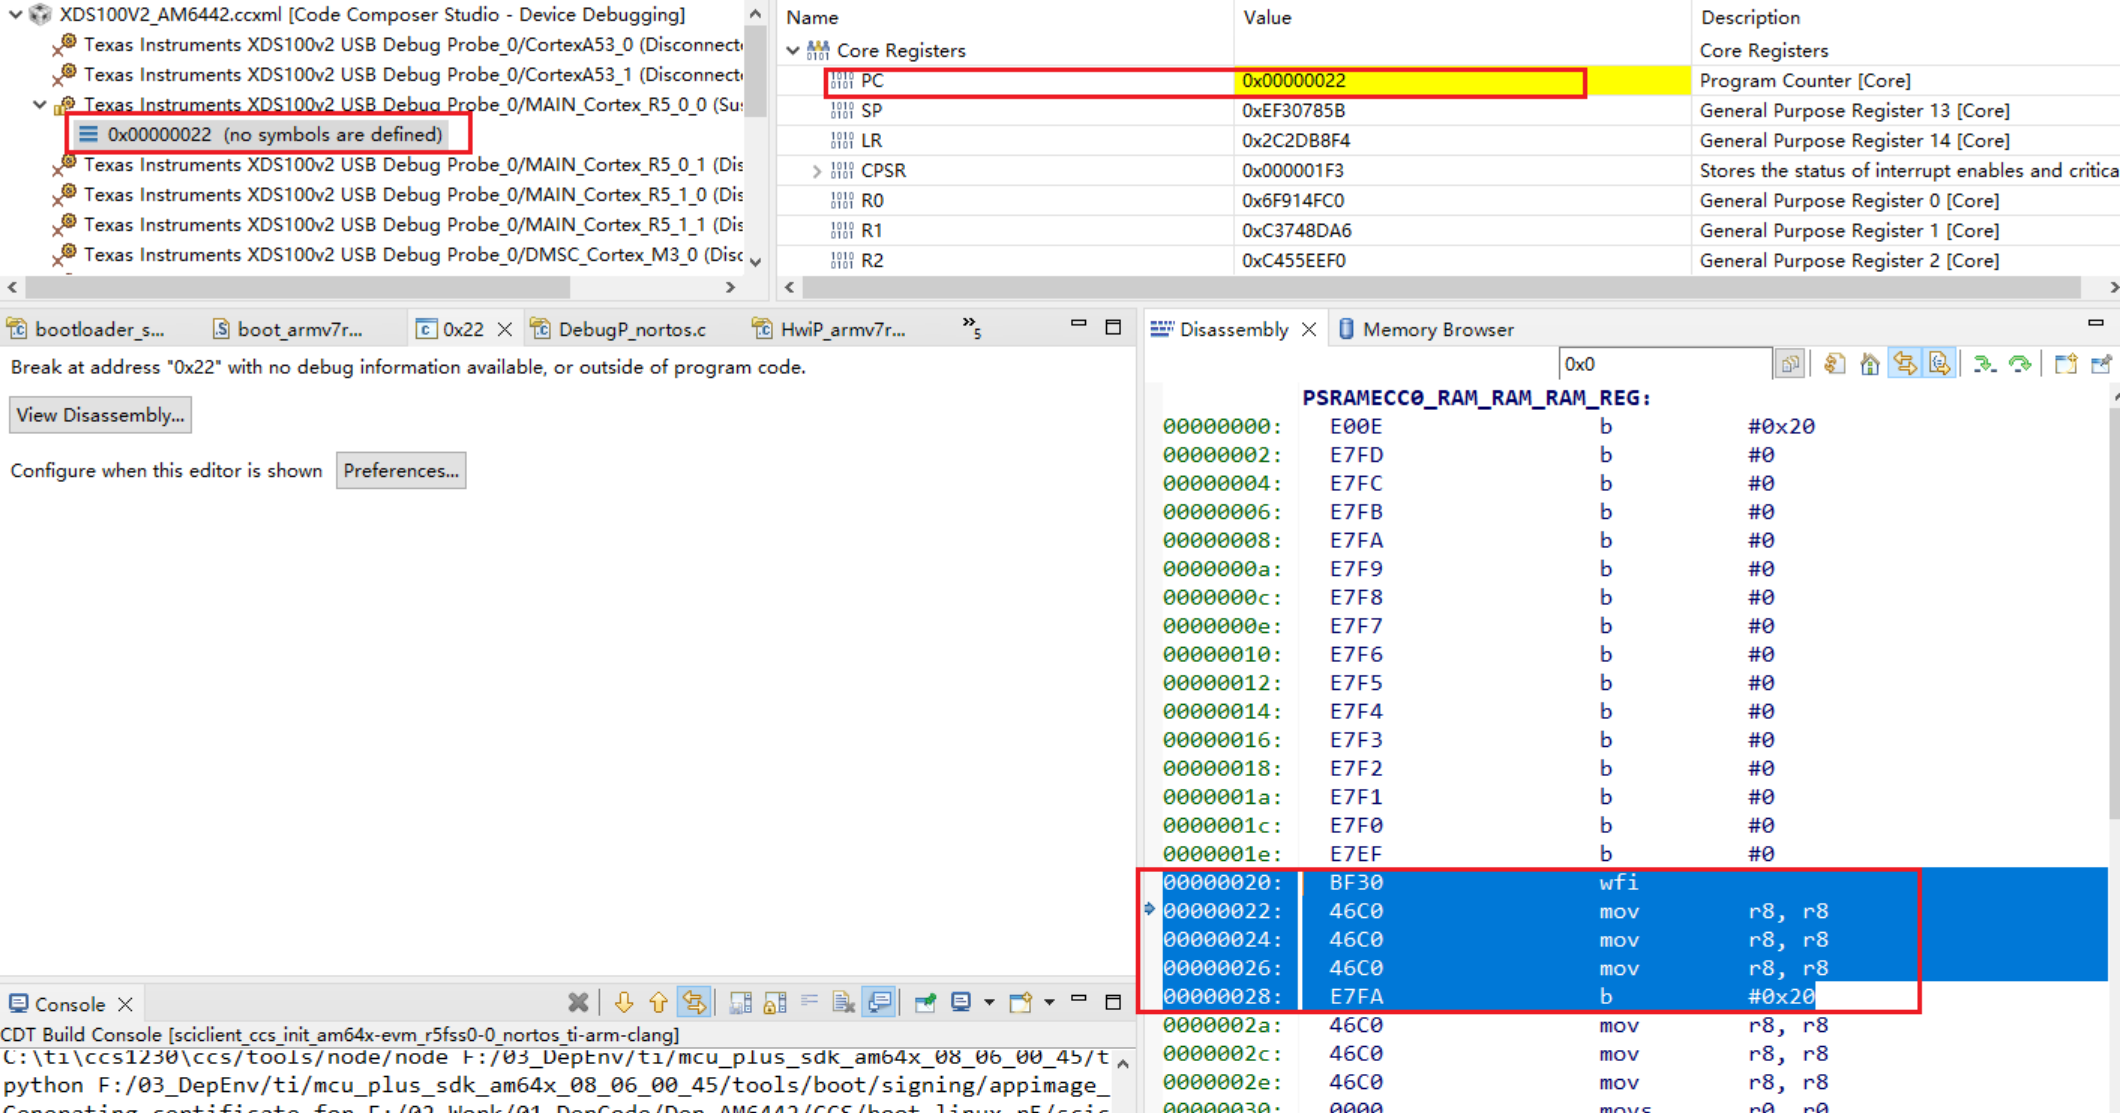Toggle word wrap in the console
2120x1113 pixels.
(810, 1002)
